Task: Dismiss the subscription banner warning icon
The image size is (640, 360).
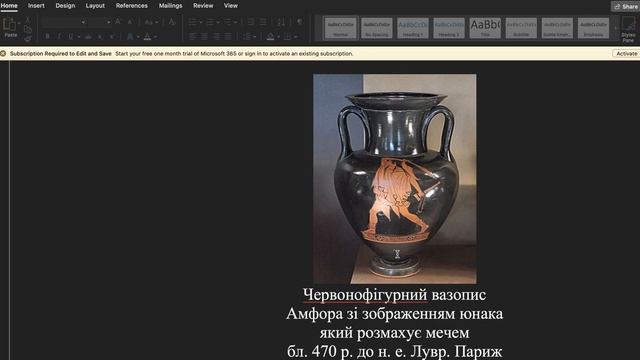Action: click(3, 53)
